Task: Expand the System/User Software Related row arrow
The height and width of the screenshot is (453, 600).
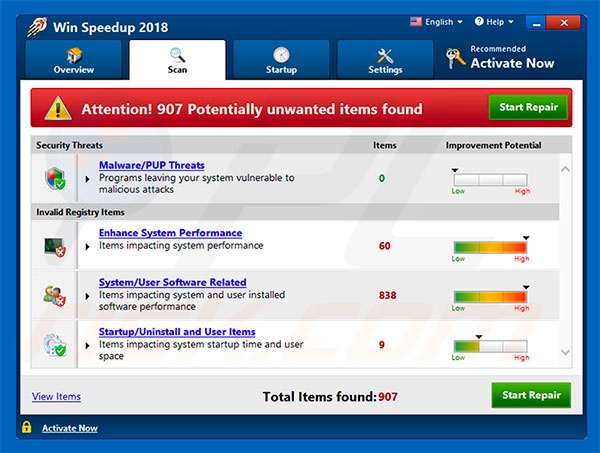Action: (88, 296)
